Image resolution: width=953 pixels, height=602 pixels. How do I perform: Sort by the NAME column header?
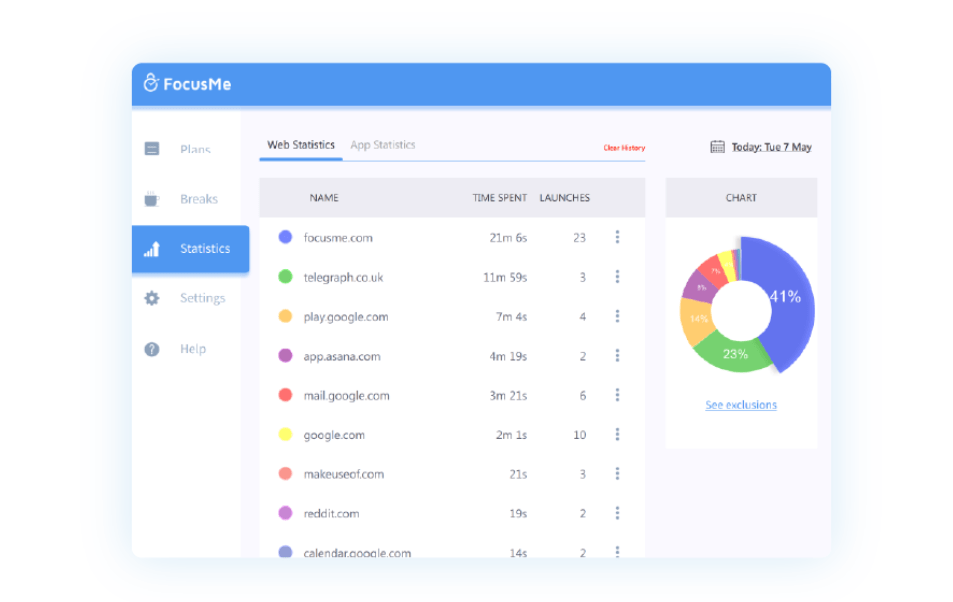tap(324, 198)
